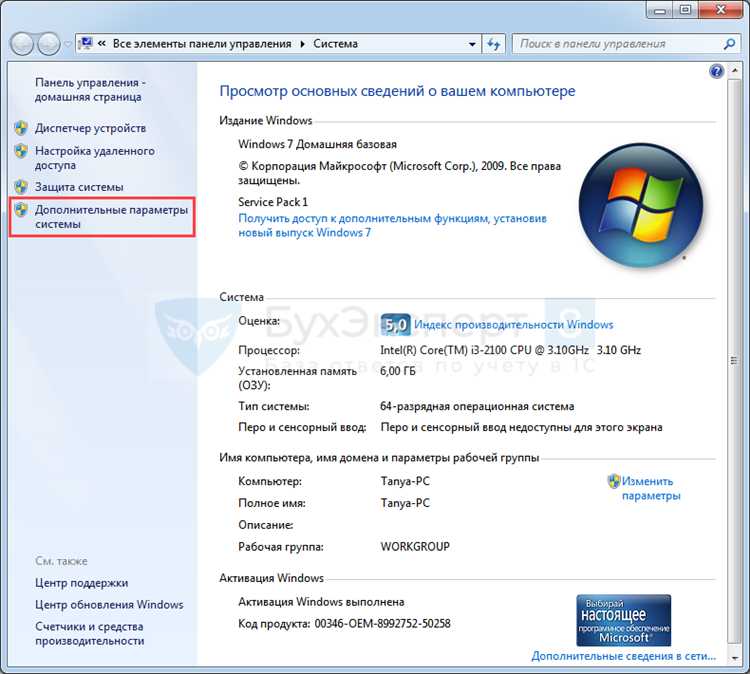The image size is (750, 674).
Task: Click the 'Поиск в панели управления' search field
Action: coord(616,44)
